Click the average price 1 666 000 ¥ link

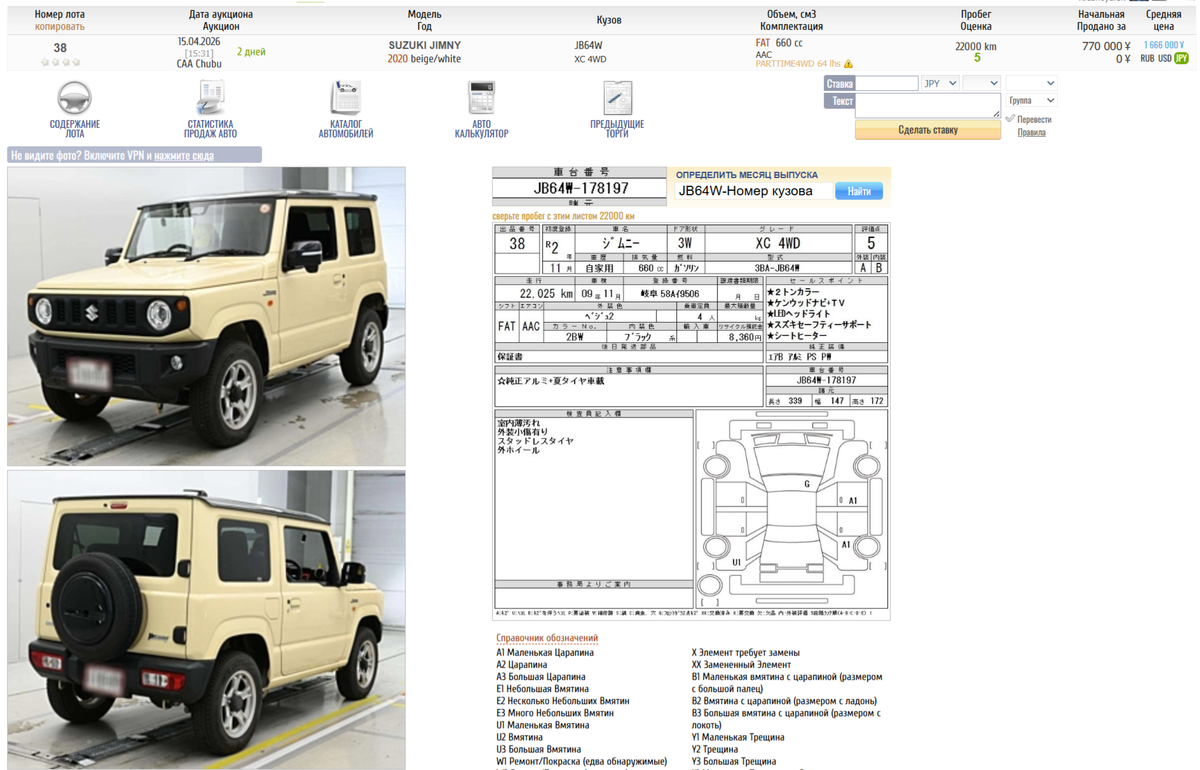tap(1163, 46)
